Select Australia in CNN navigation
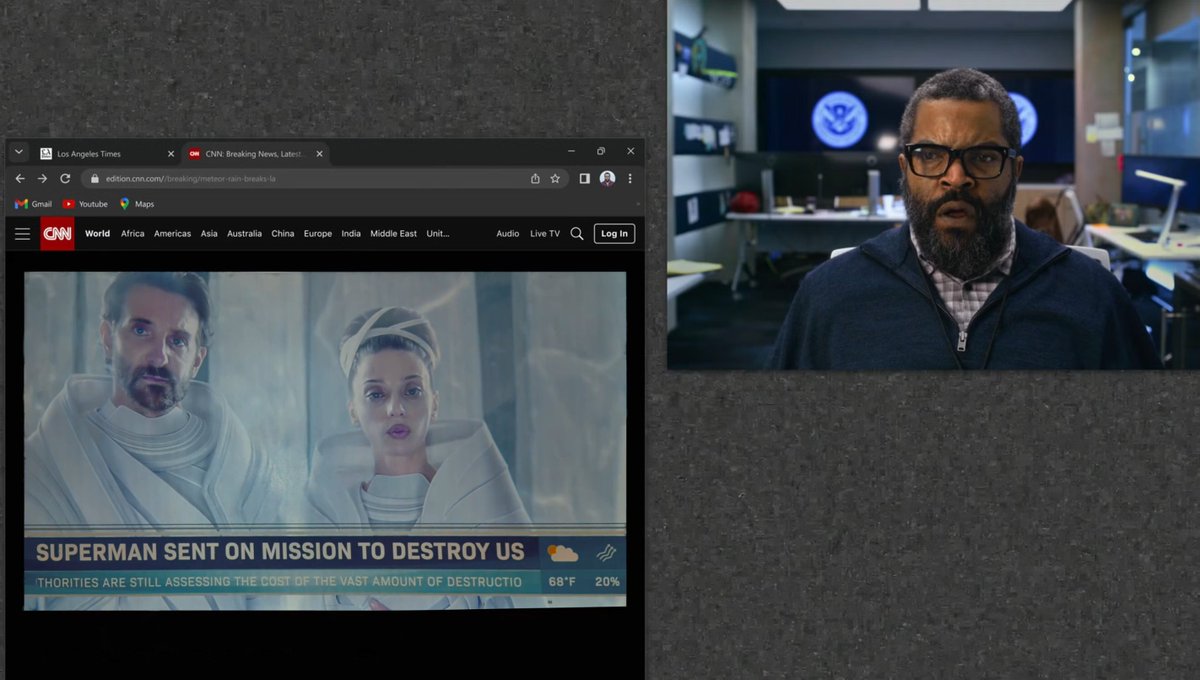 click(x=244, y=234)
